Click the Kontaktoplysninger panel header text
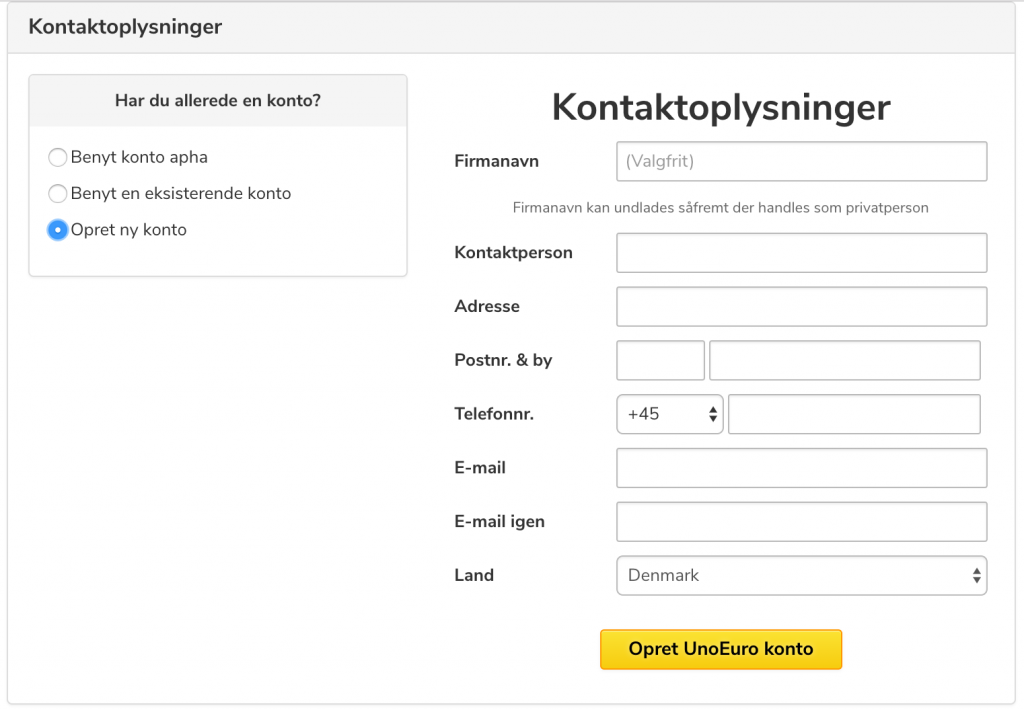 pos(125,27)
